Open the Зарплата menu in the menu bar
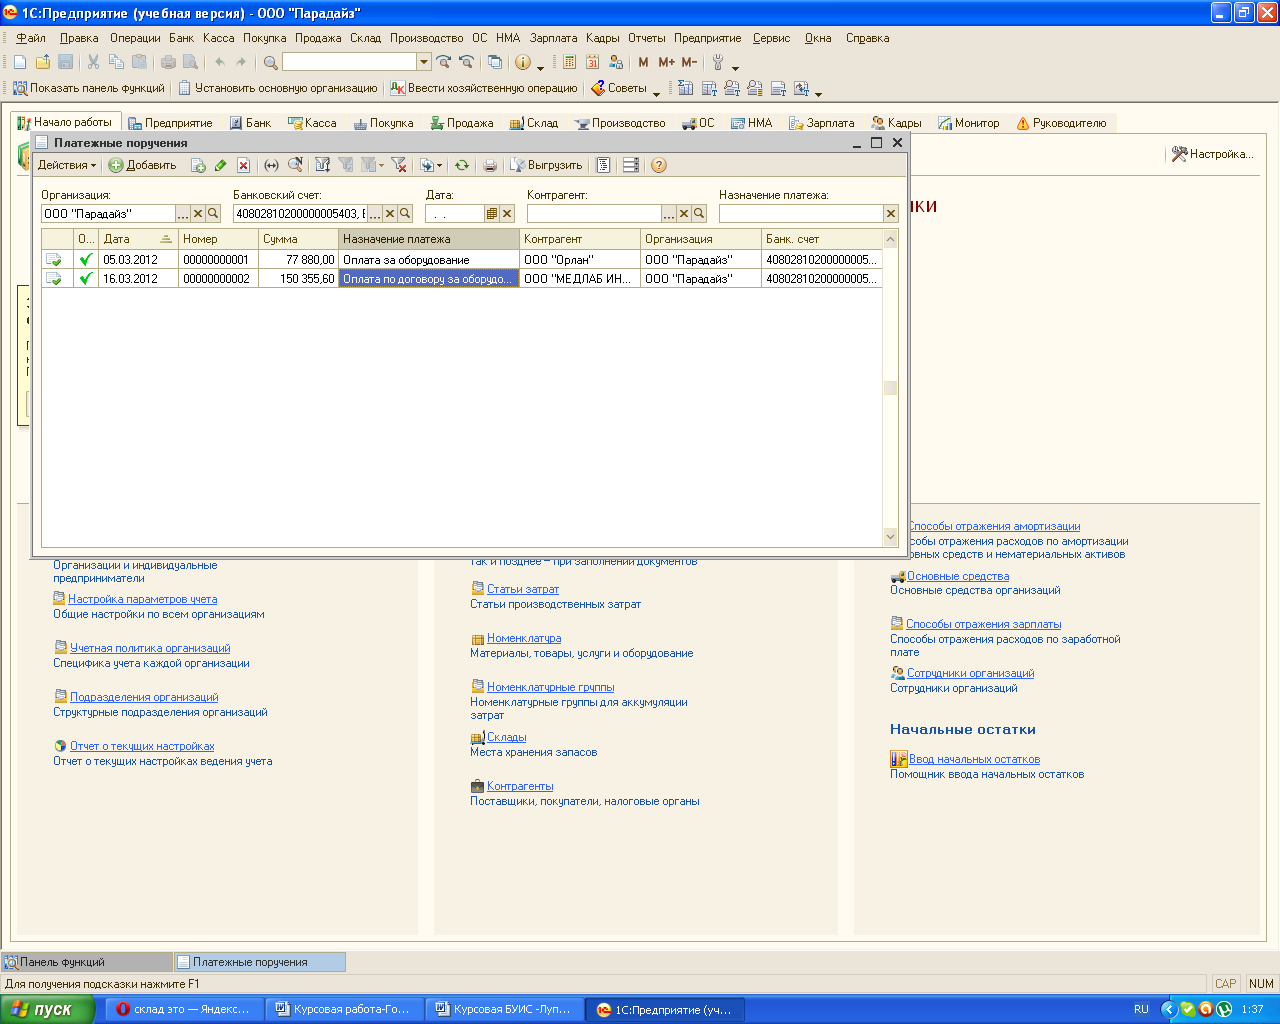This screenshot has height=1024, width=1280. (553, 38)
